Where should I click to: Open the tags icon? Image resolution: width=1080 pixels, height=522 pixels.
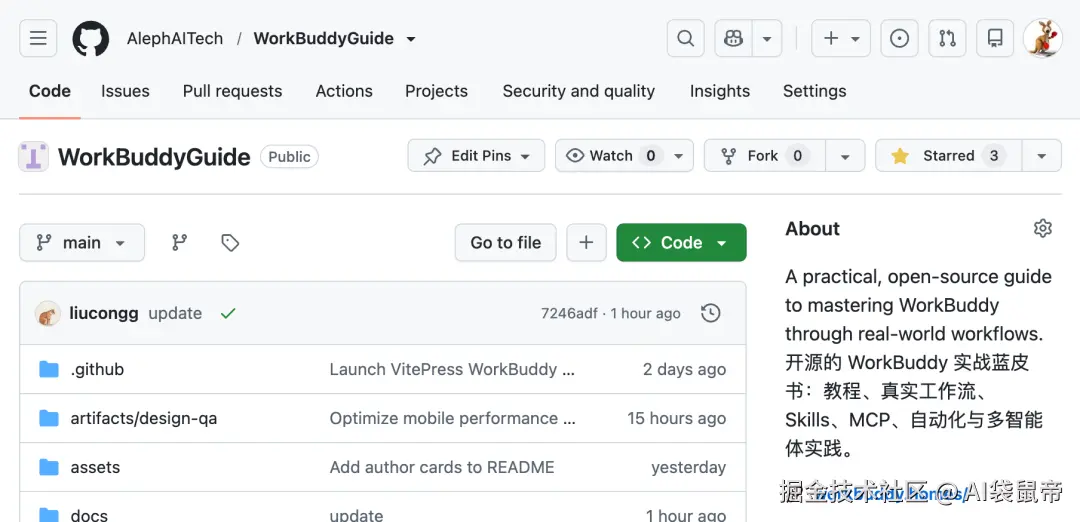(x=230, y=242)
